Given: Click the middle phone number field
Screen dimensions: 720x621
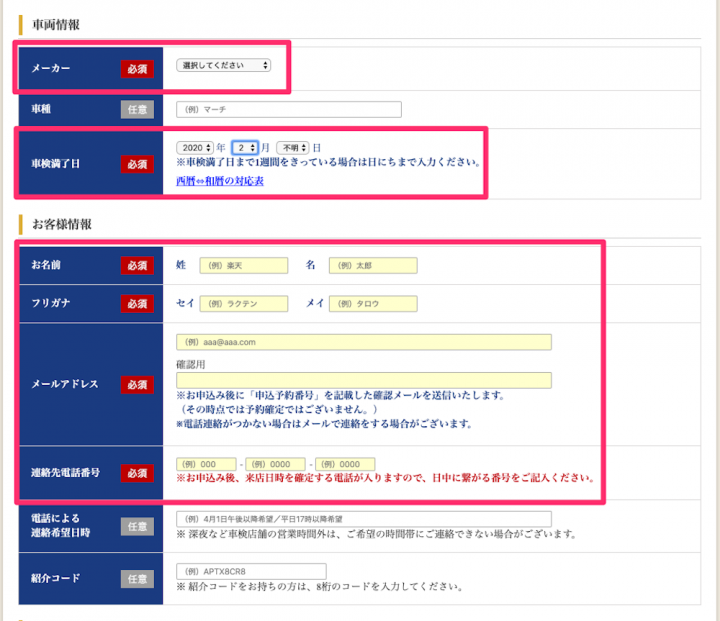Looking at the screenshot, I should (x=276, y=464).
